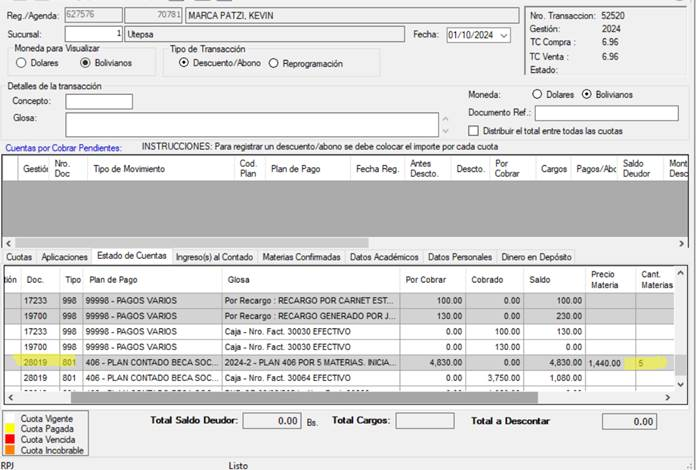Click the Total Saldo Deudor value box
The image size is (696, 470).
(272, 421)
